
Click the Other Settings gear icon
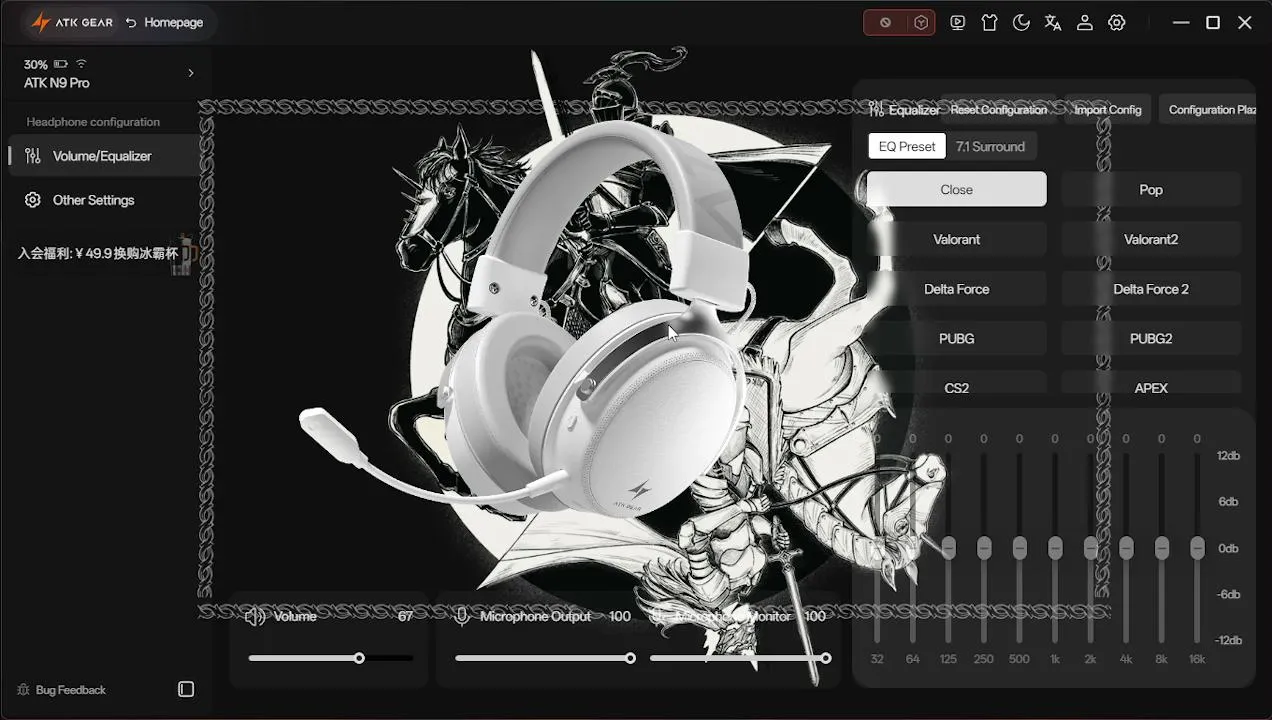tap(33, 200)
